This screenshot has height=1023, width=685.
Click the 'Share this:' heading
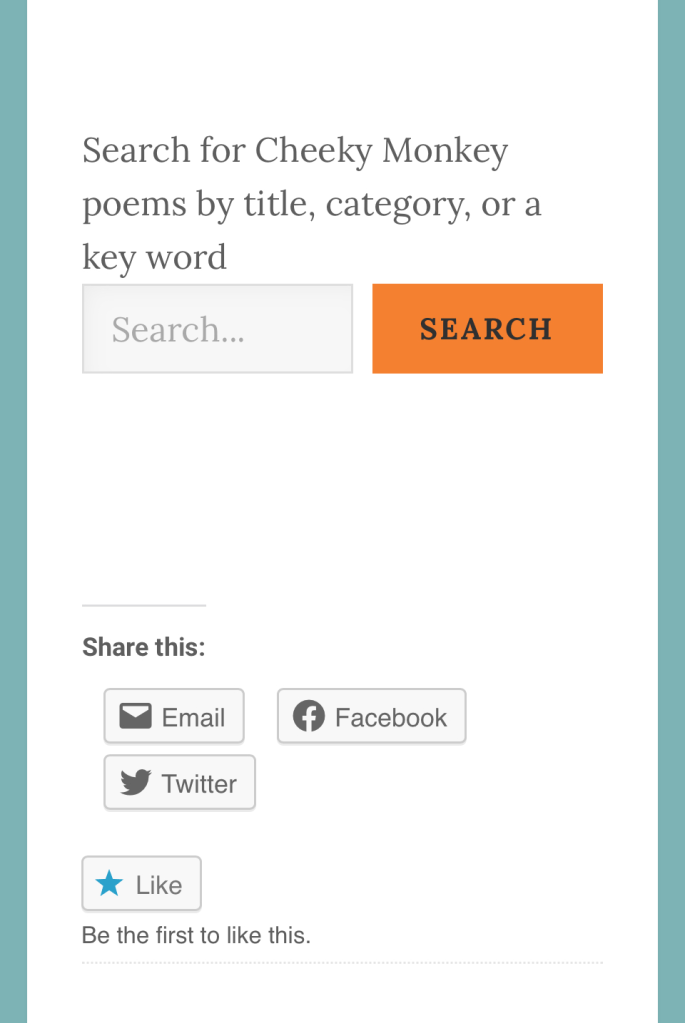pyautogui.click(x=143, y=647)
